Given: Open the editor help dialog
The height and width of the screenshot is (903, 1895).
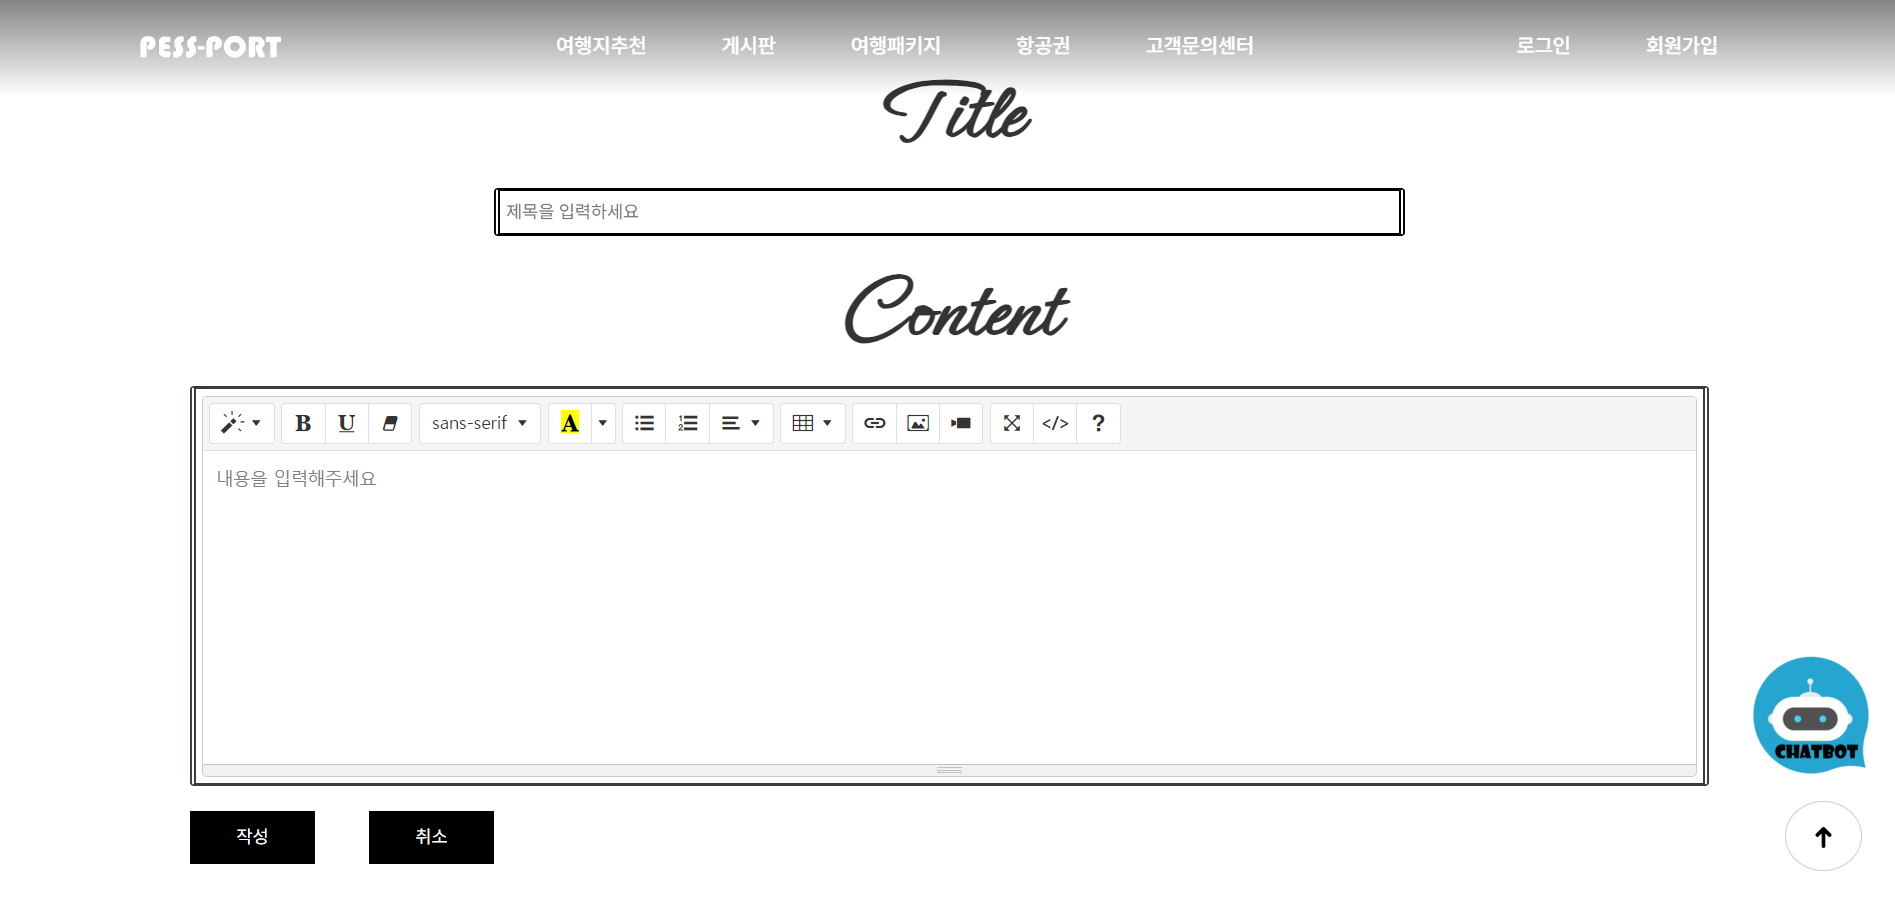Looking at the screenshot, I should coord(1098,423).
